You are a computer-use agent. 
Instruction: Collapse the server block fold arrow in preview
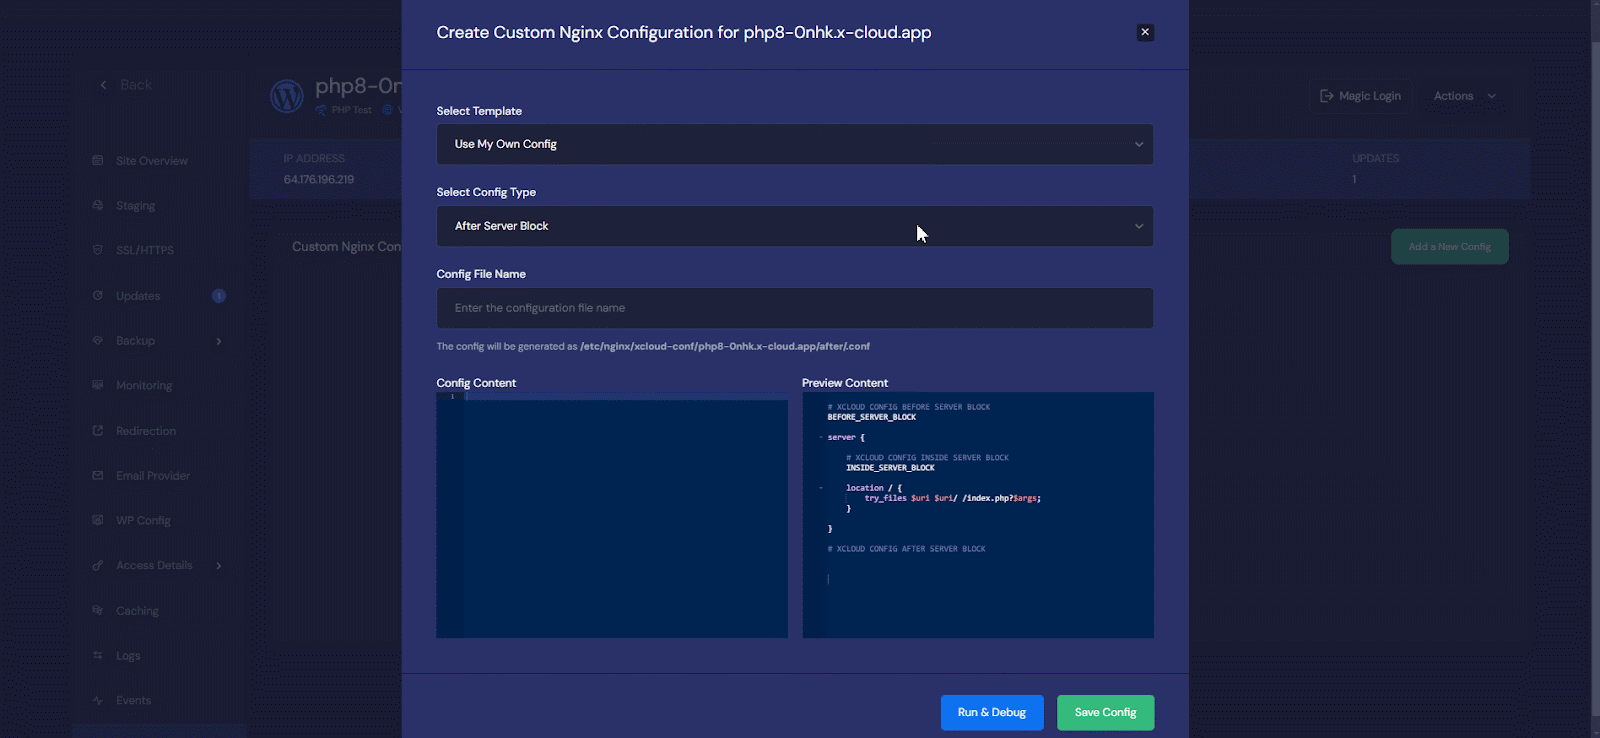coord(821,437)
